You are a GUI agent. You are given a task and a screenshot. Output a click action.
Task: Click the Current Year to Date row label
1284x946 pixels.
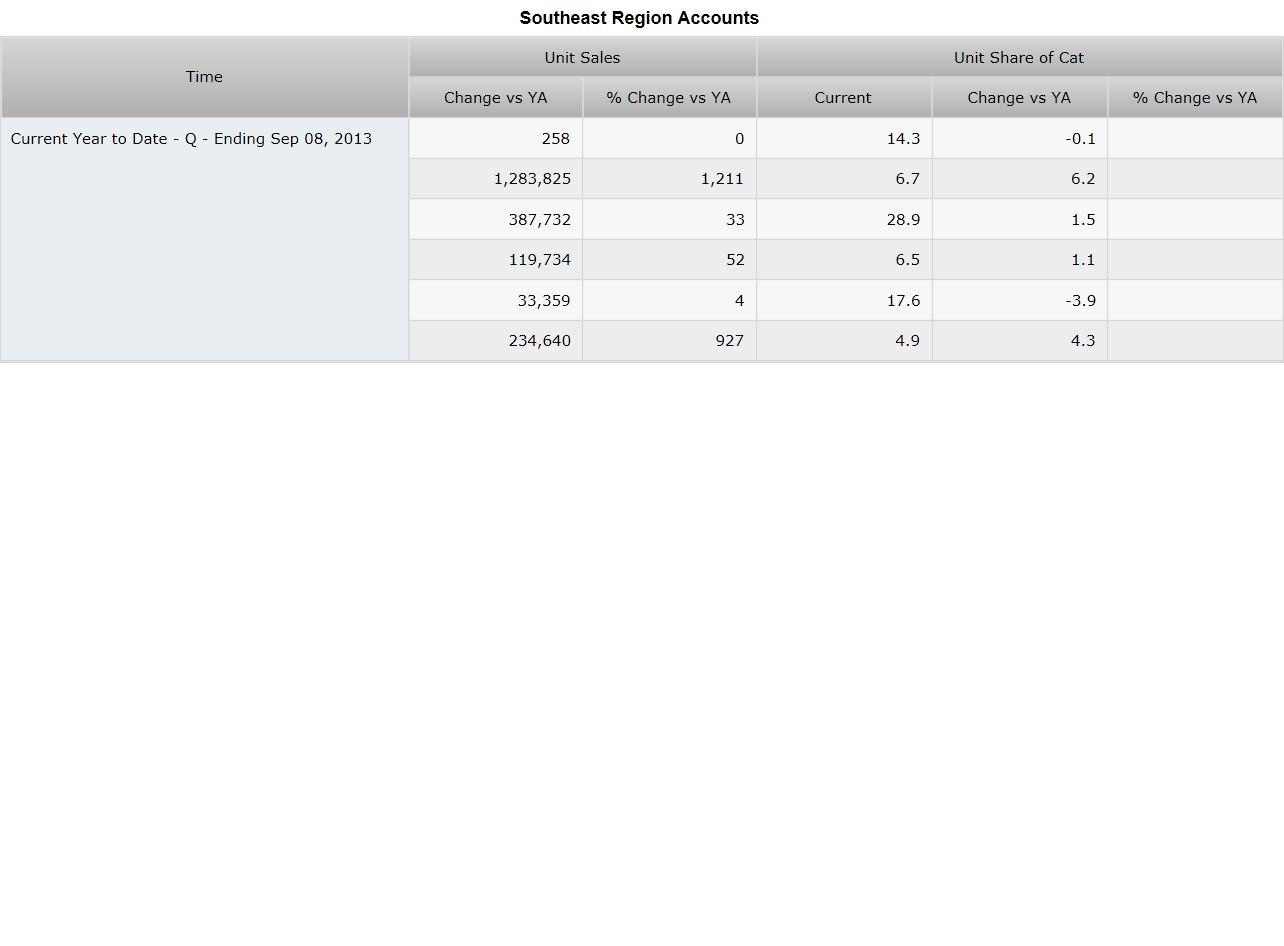tap(205, 239)
